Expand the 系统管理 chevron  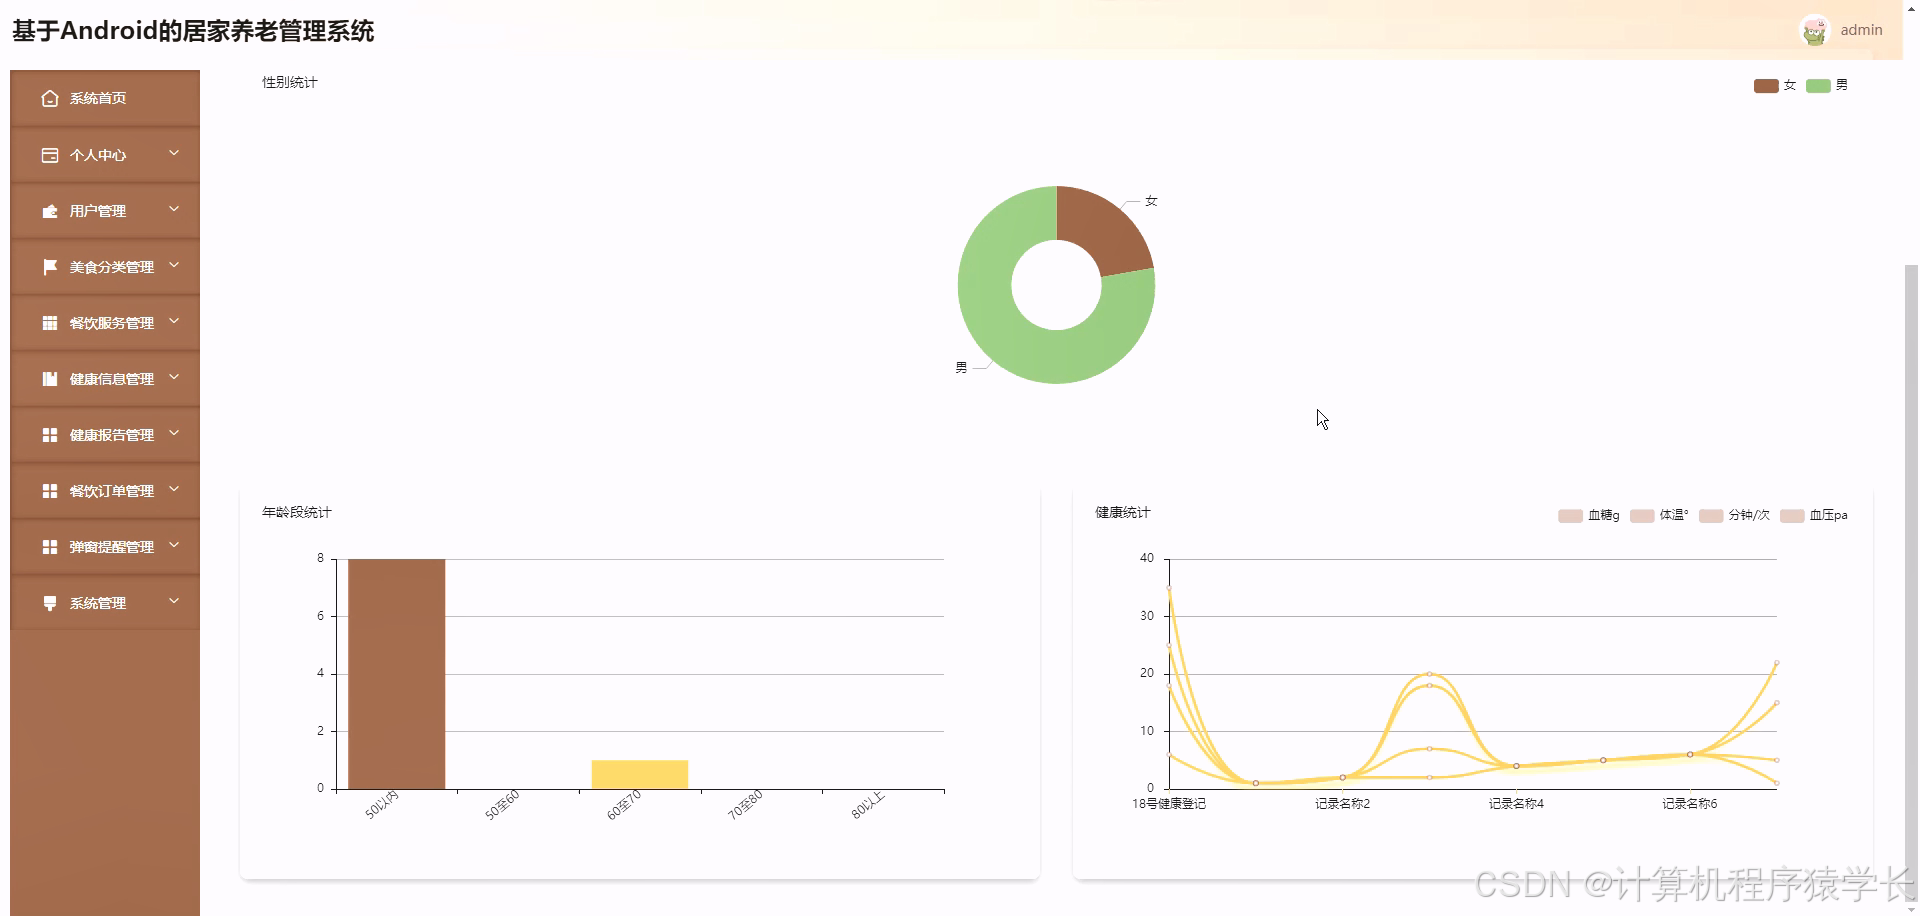(x=174, y=601)
